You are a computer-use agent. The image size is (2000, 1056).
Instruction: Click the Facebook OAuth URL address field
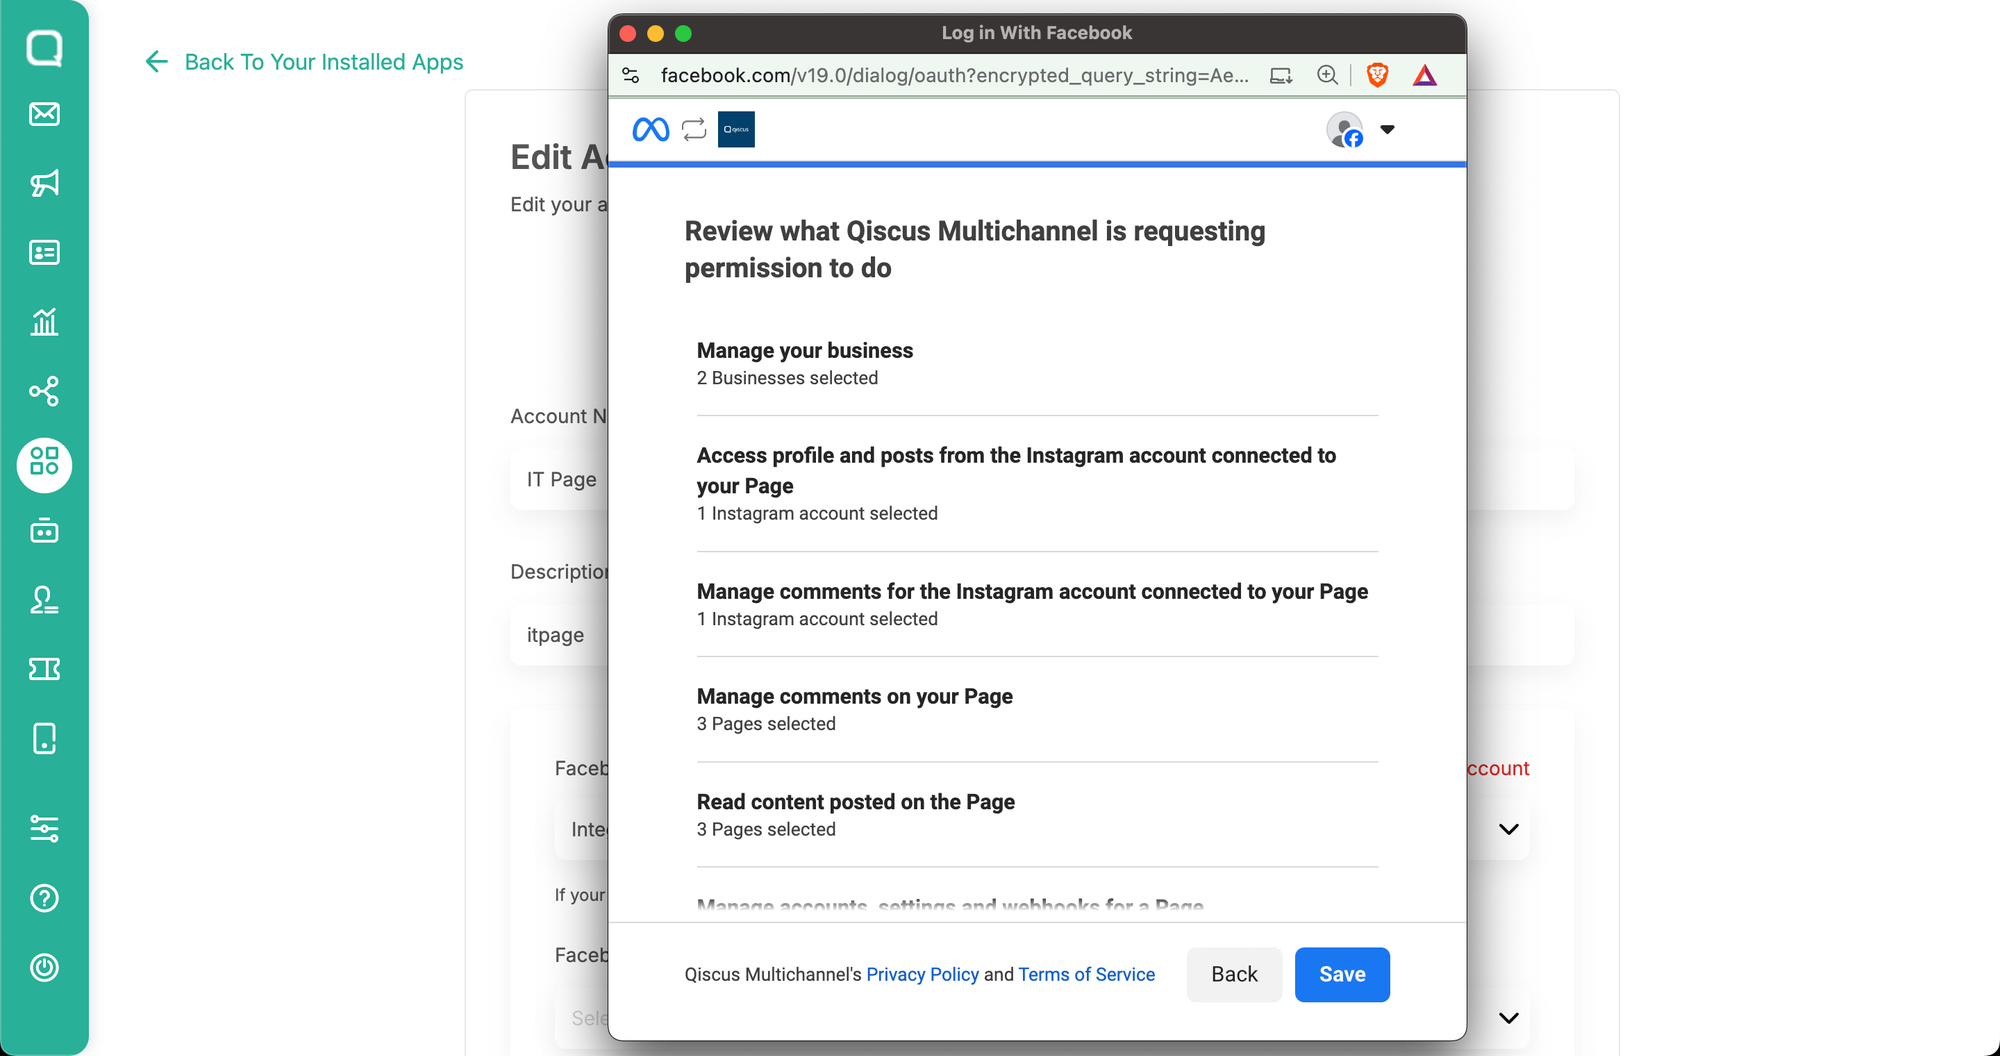coord(954,75)
